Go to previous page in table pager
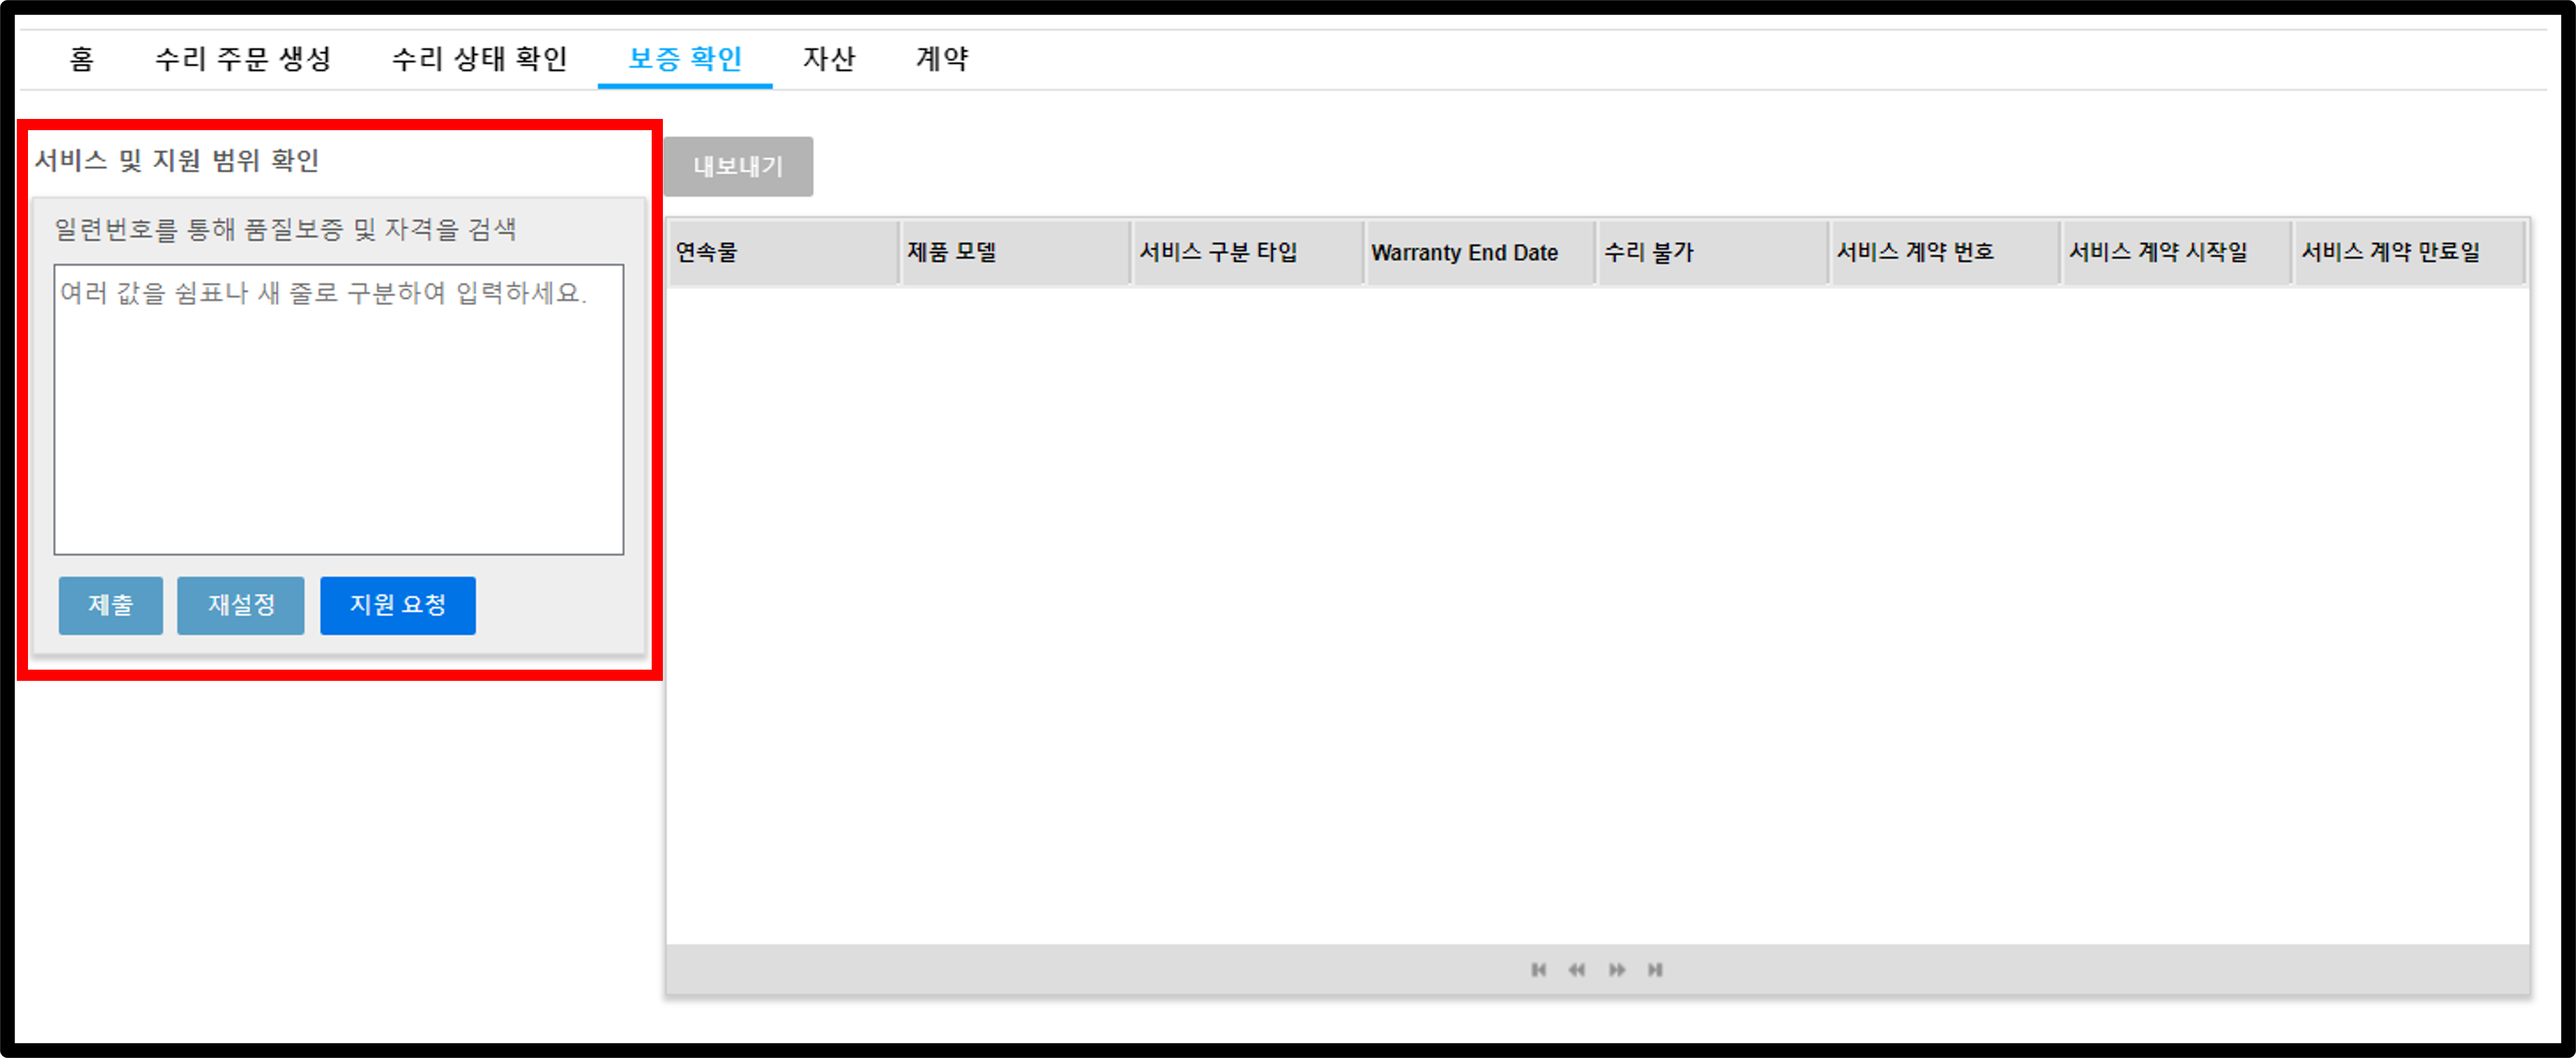Viewport: 2576px width, 1058px height. point(1577,969)
